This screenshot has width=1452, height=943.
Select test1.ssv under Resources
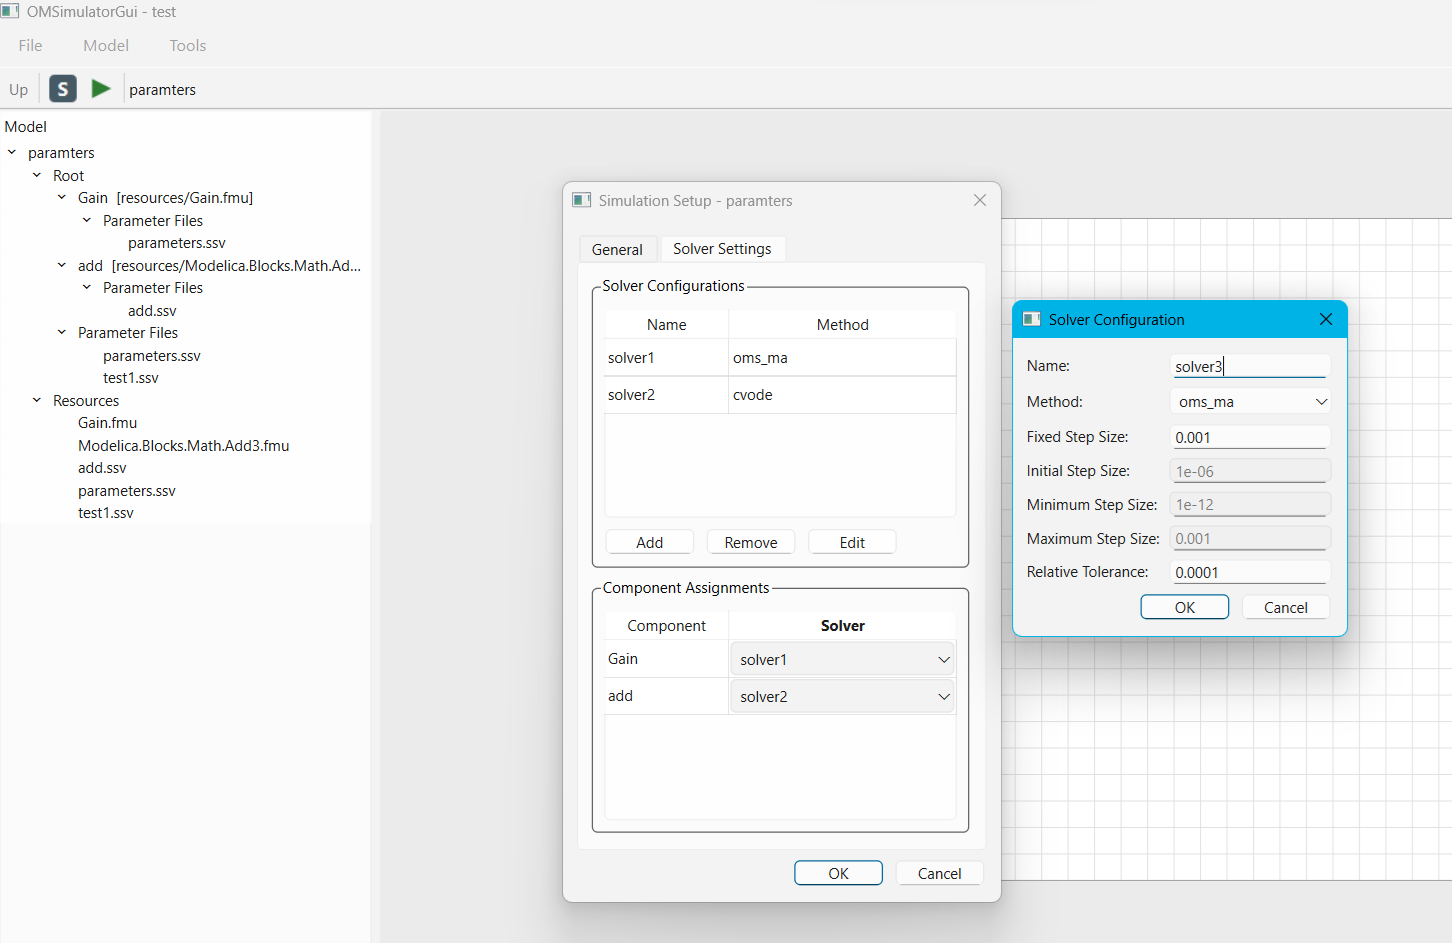coord(106,513)
